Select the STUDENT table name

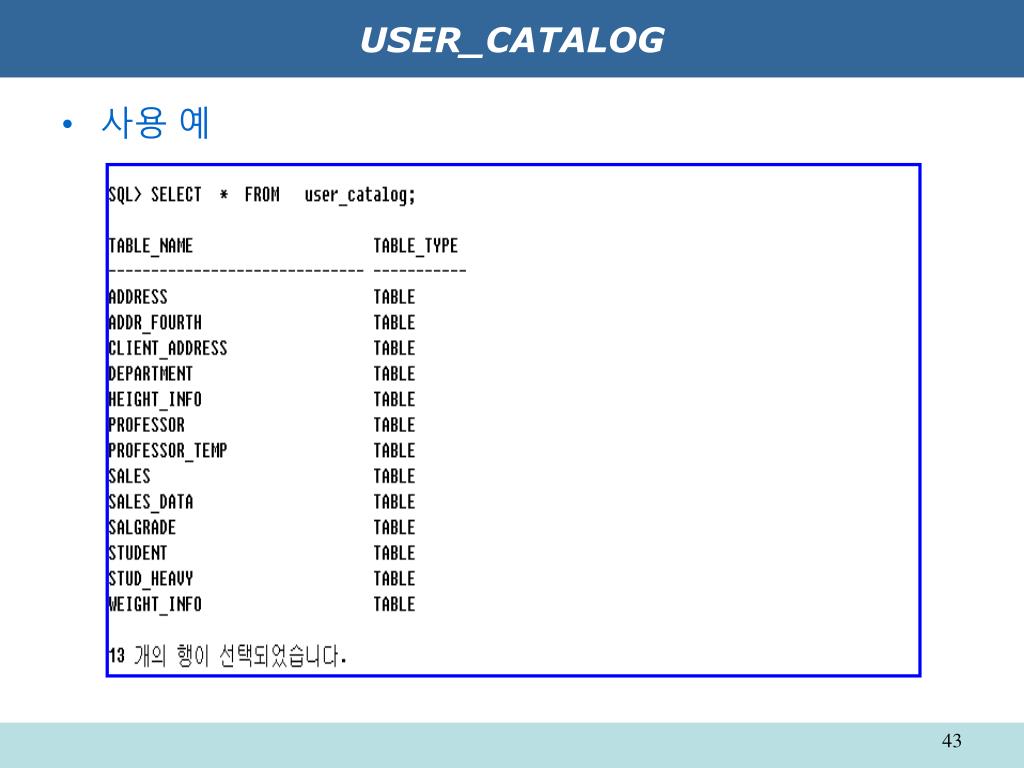click(138, 553)
